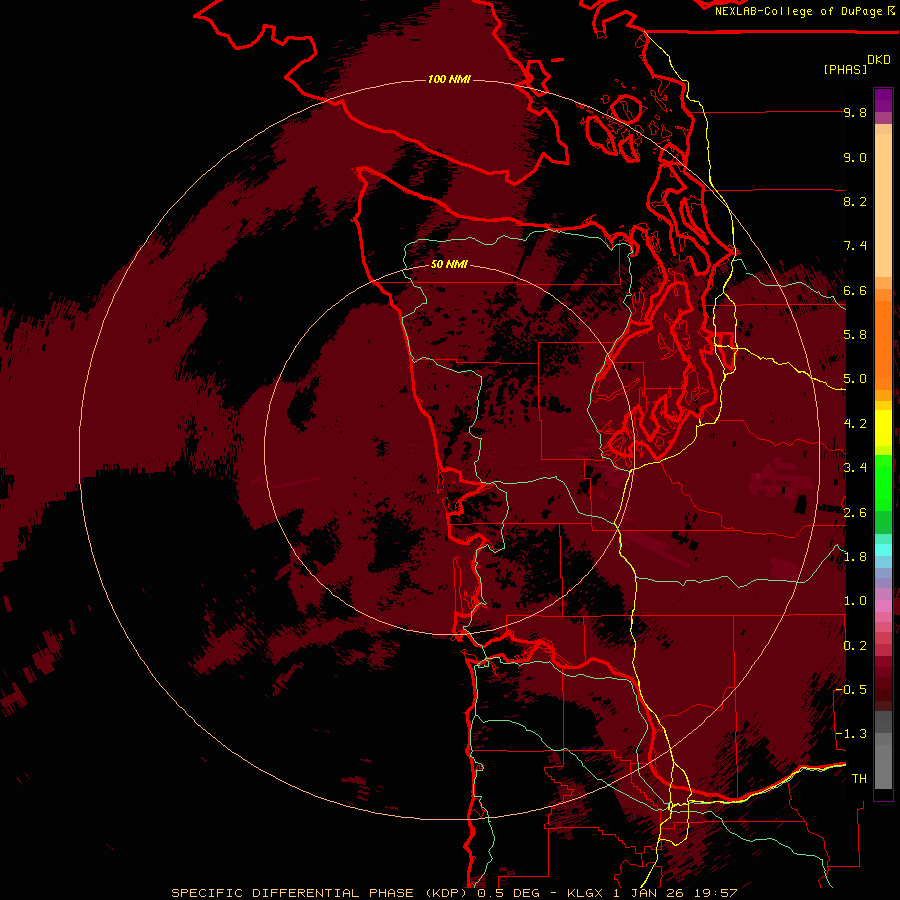
Task: Click the -1.3 value on the scale
Action: point(851,734)
